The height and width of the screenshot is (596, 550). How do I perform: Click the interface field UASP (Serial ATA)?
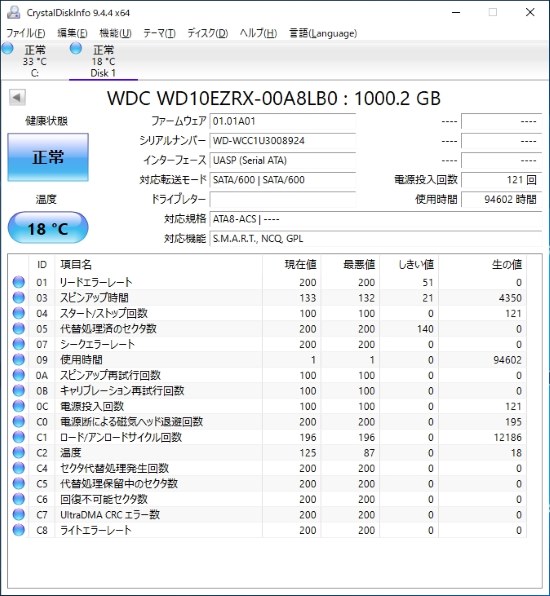tap(282, 160)
